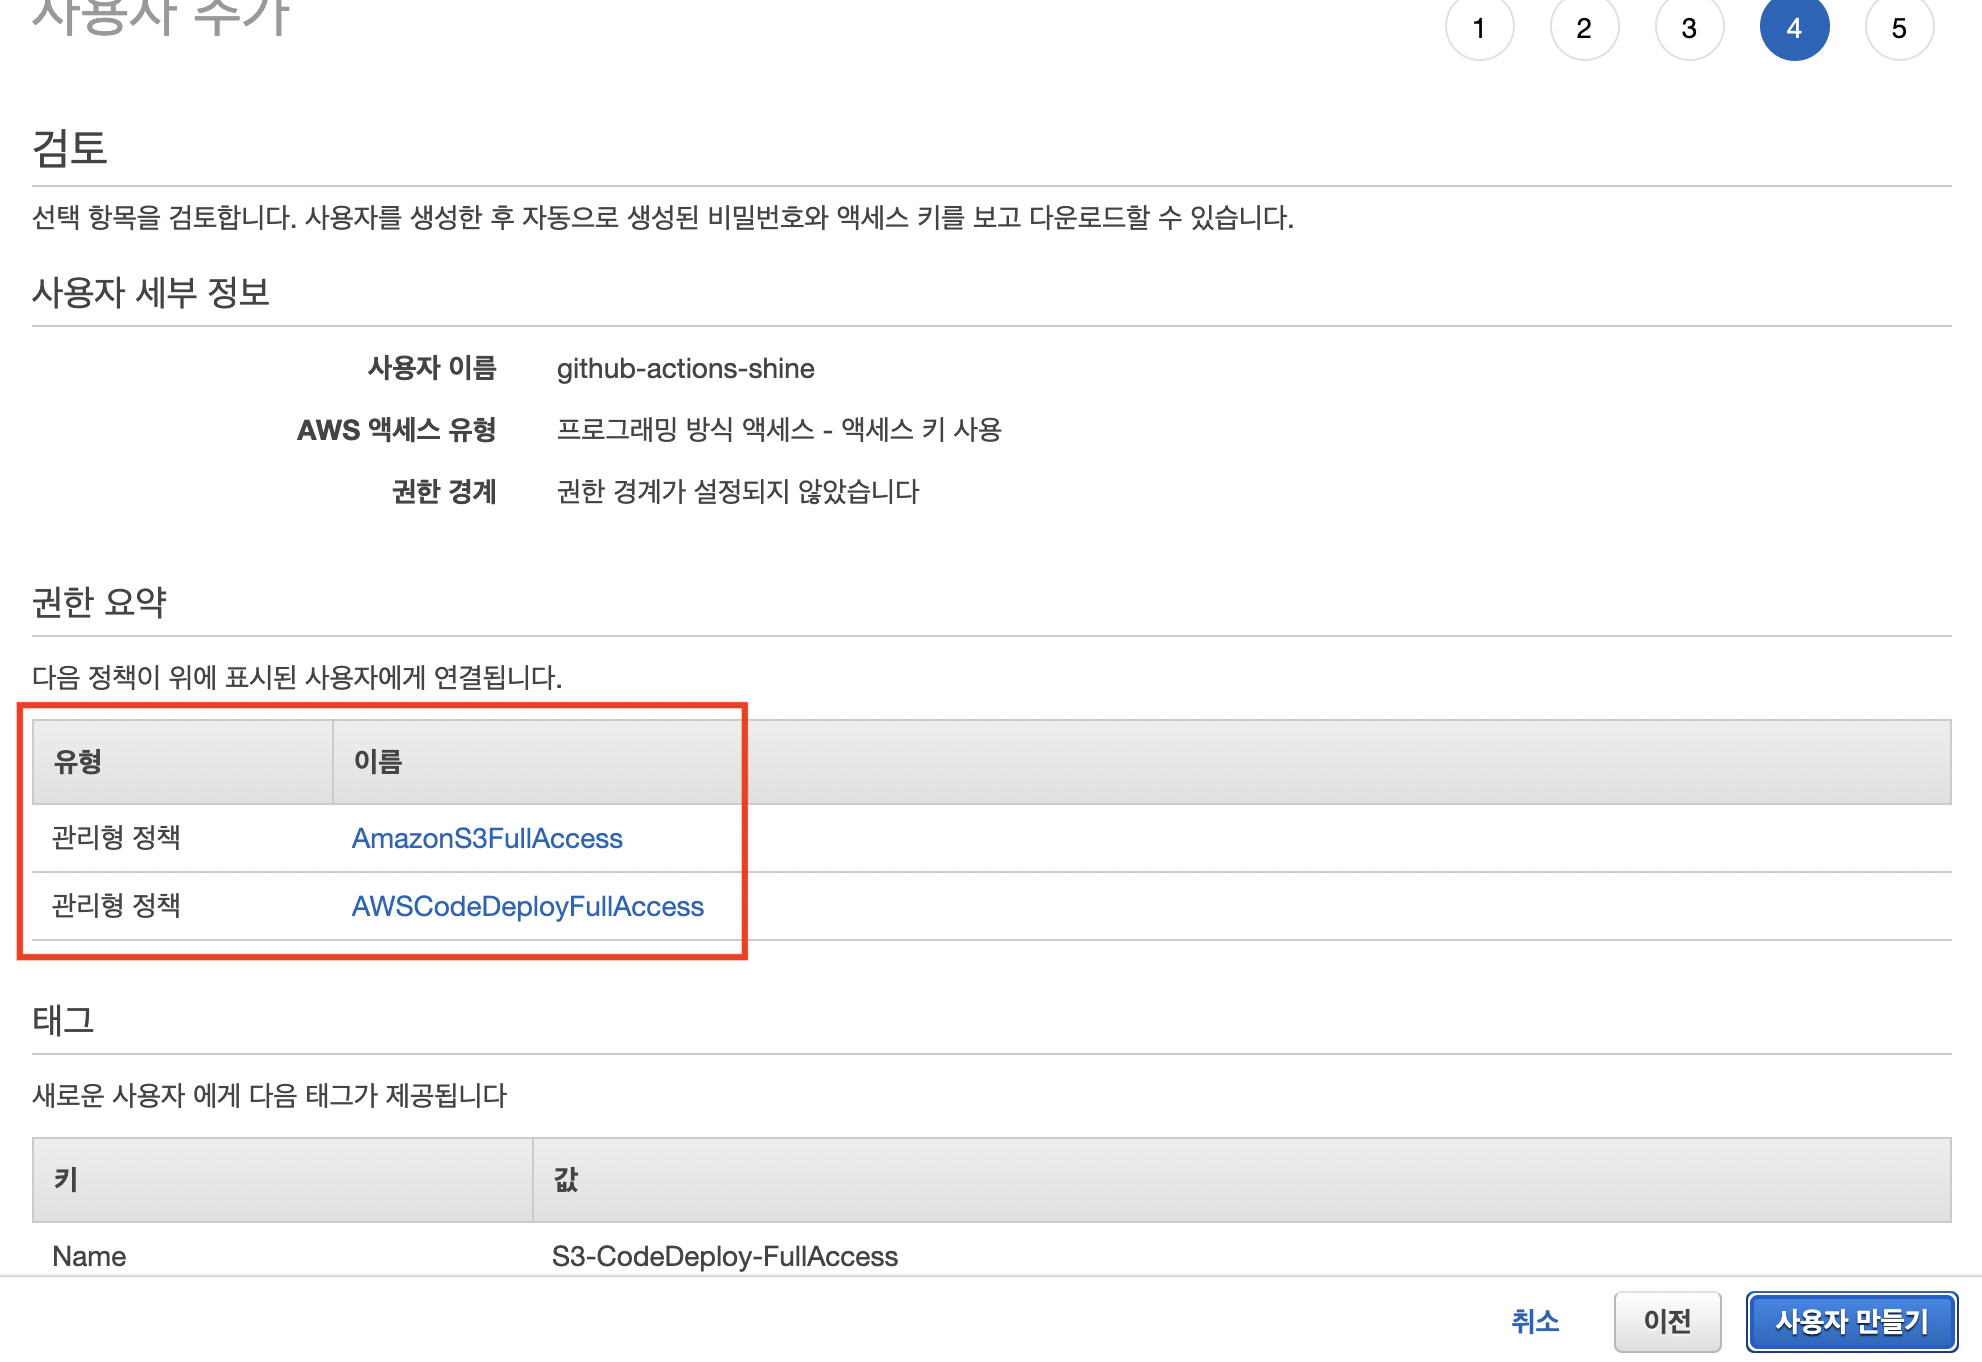
Task: Click the second 관리형 정책 type cell
Action: click(116, 906)
